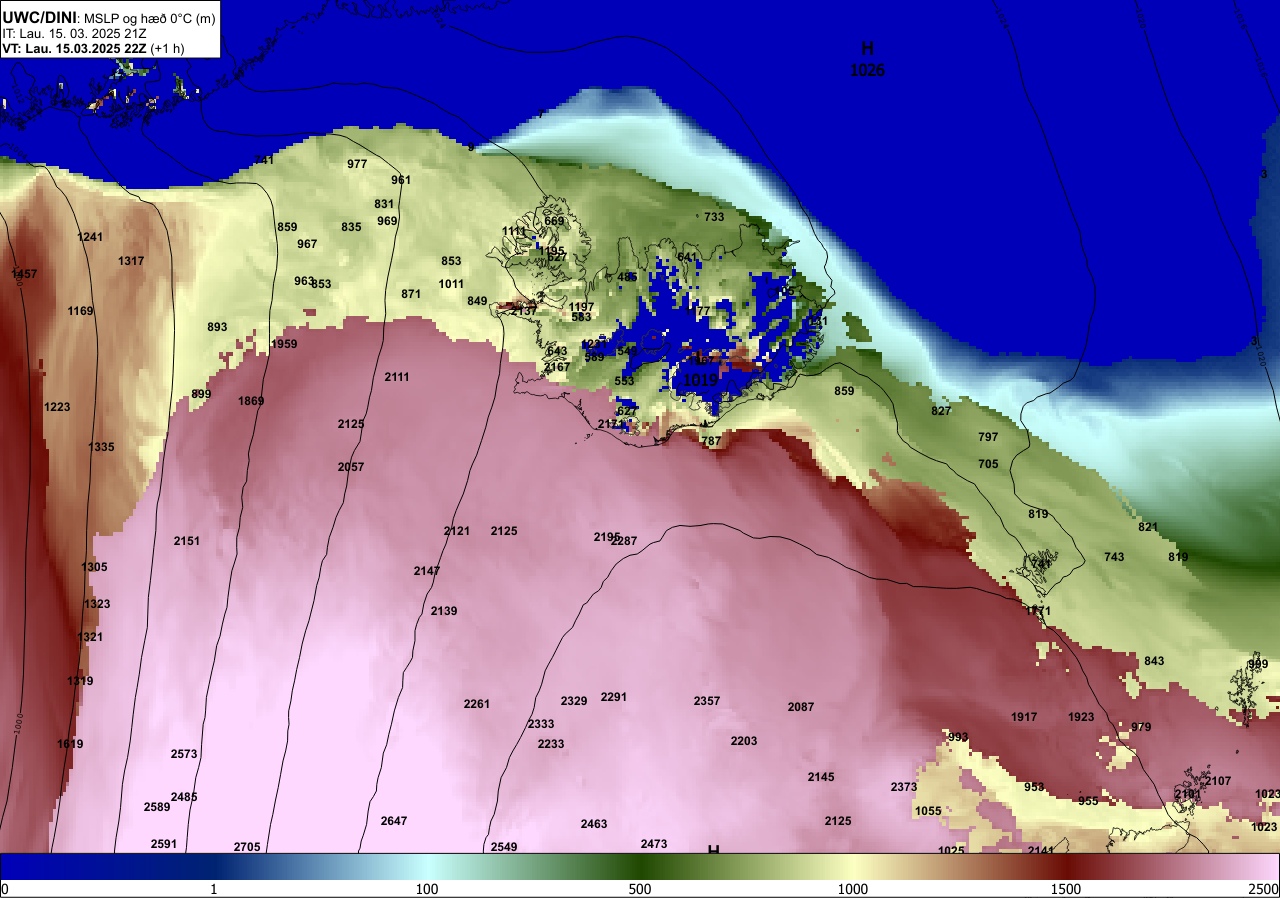Select the 2111 height value
Screen dimensions: 1280x898
397,377
